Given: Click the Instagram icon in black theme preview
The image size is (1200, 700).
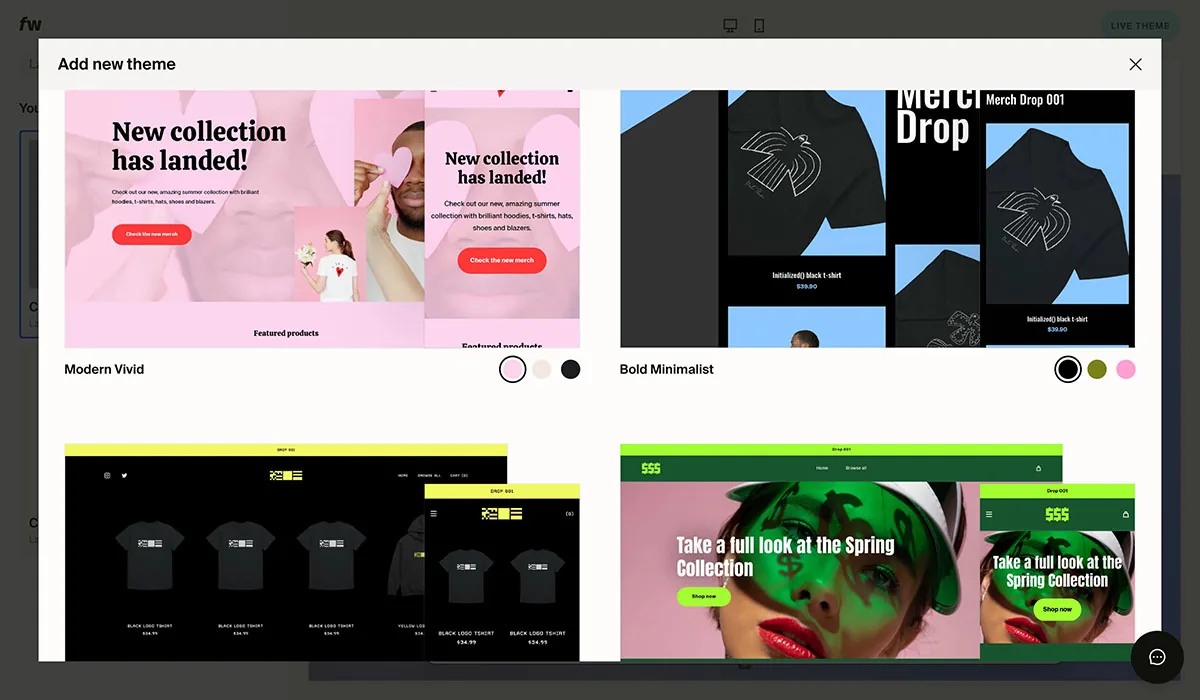Looking at the screenshot, I should tap(107, 475).
